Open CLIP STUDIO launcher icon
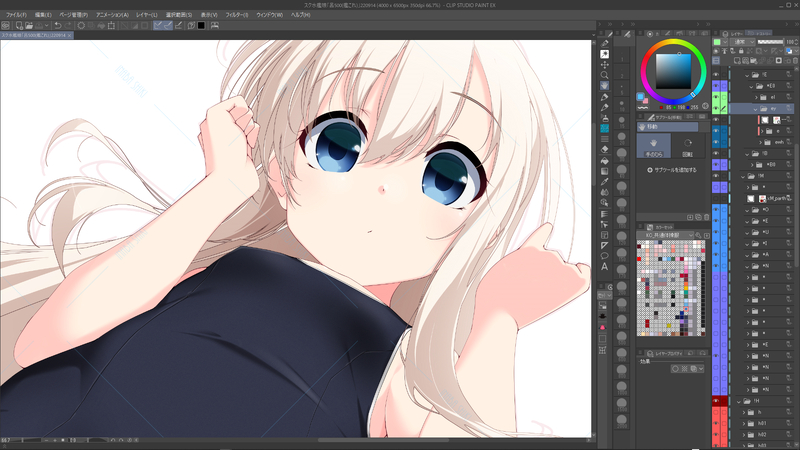The width and height of the screenshot is (800, 450). (6, 25)
